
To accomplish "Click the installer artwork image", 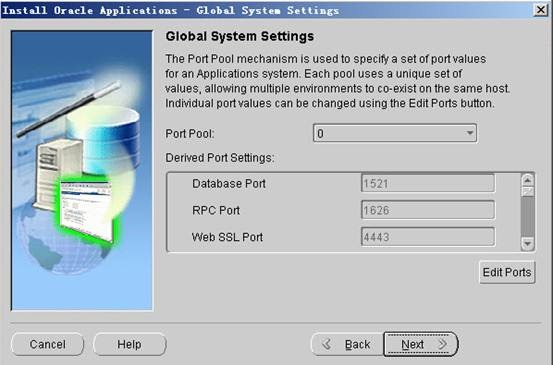I will (x=82, y=171).
